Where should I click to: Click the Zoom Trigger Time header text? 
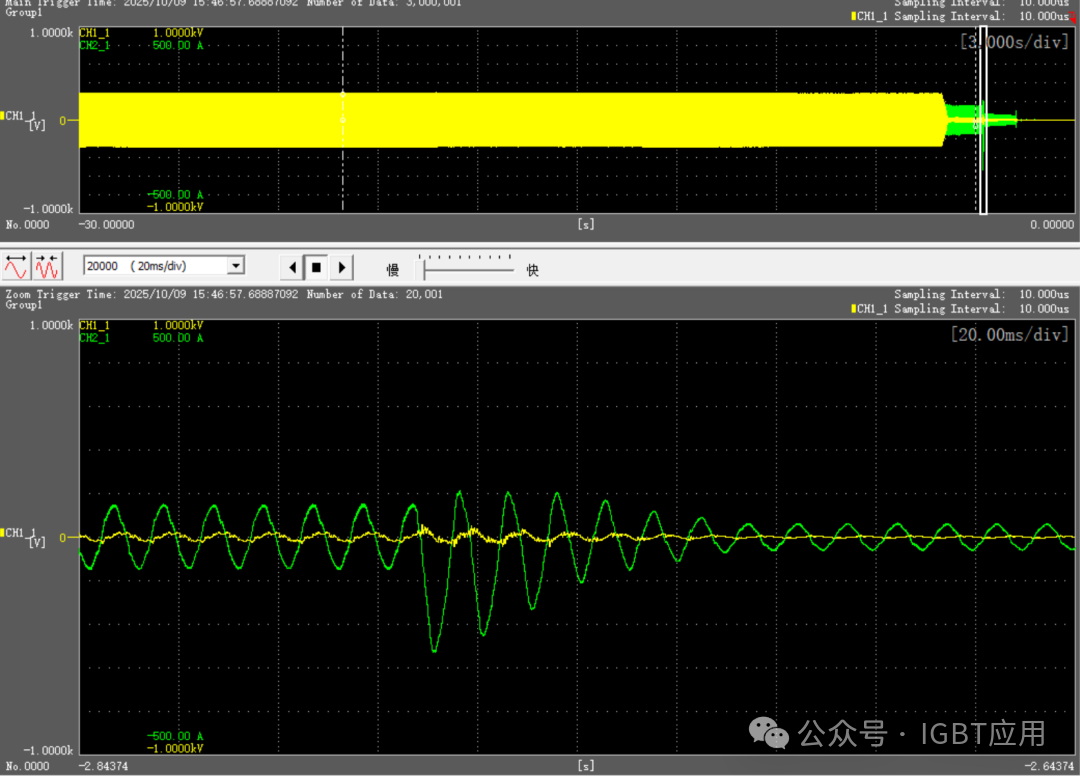152,294
